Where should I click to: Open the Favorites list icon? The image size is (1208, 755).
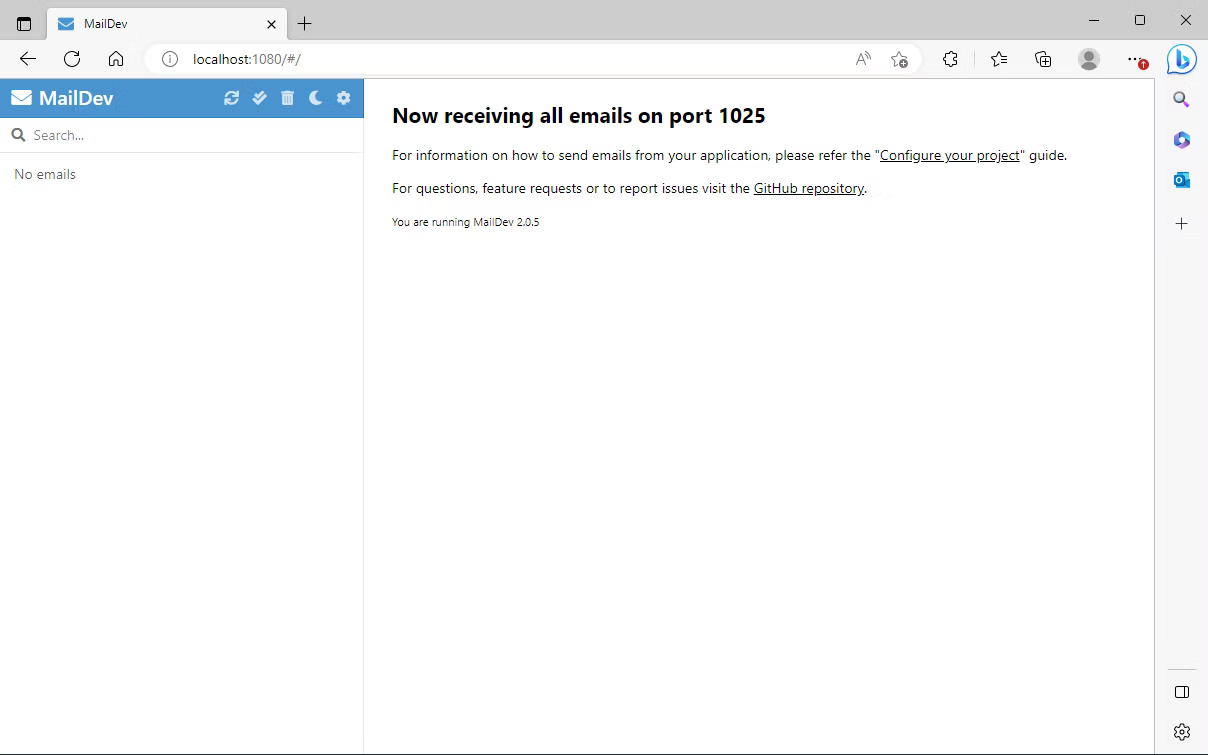(998, 59)
